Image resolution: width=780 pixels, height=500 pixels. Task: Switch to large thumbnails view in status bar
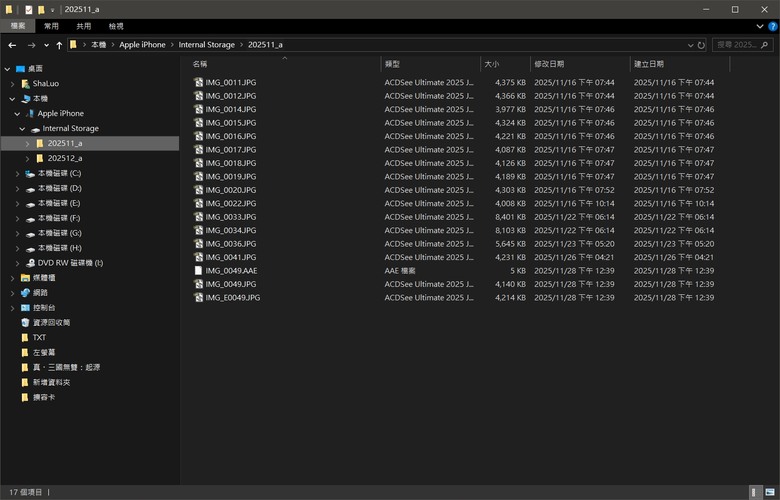click(x=770, y=493)
